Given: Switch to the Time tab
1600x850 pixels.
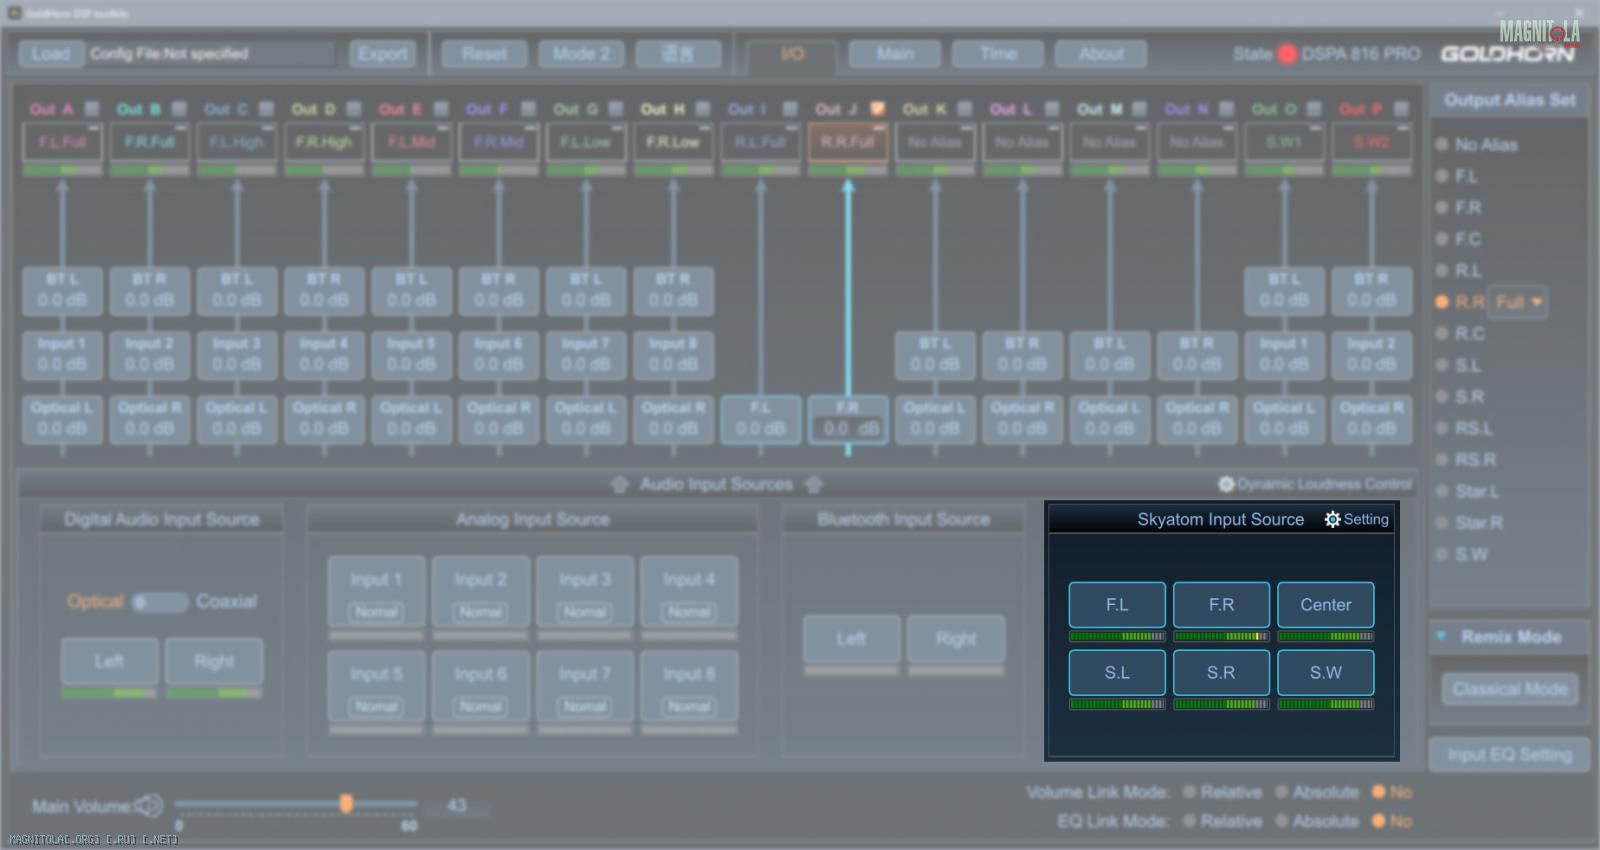Looking at the screenshot, I should pos(998,54).
